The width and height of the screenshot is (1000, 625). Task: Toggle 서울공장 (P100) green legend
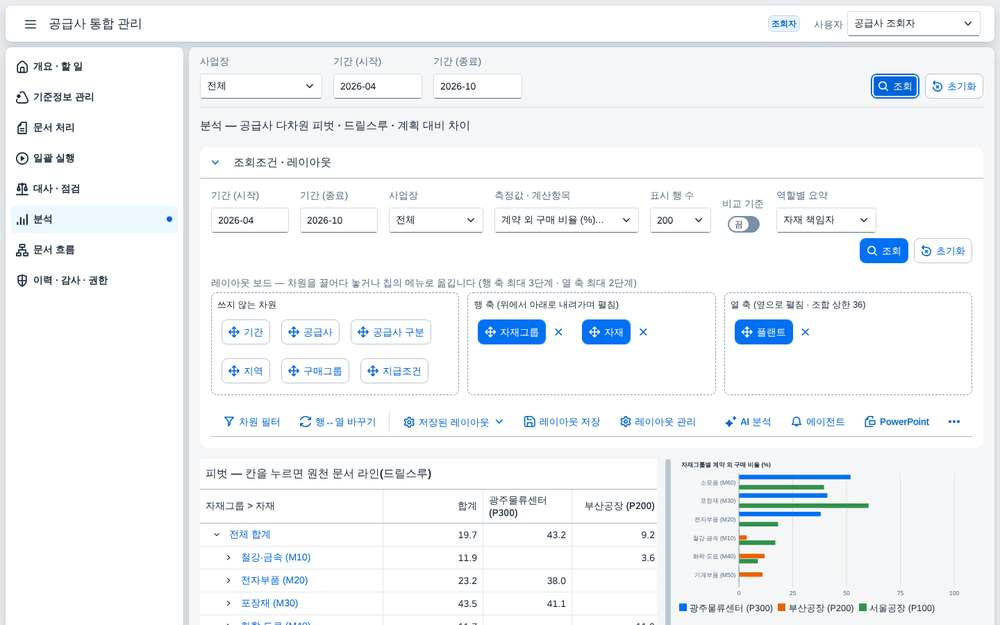click(897, 608)
